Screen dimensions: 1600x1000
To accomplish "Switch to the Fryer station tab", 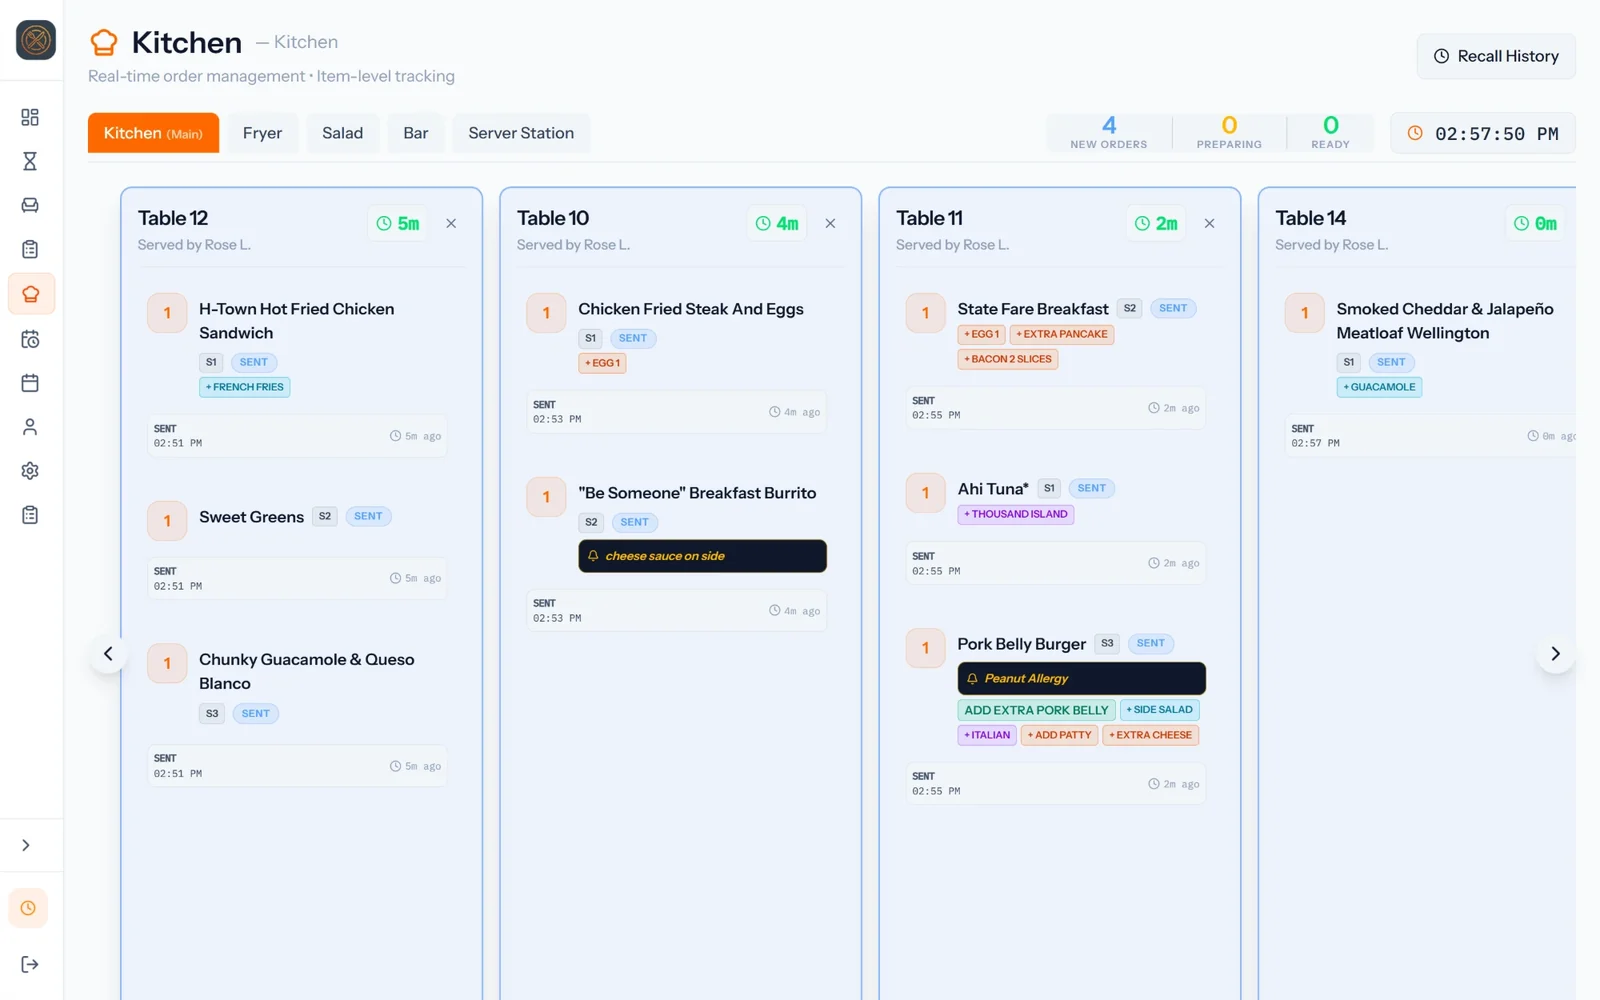I will pos(262,133).
